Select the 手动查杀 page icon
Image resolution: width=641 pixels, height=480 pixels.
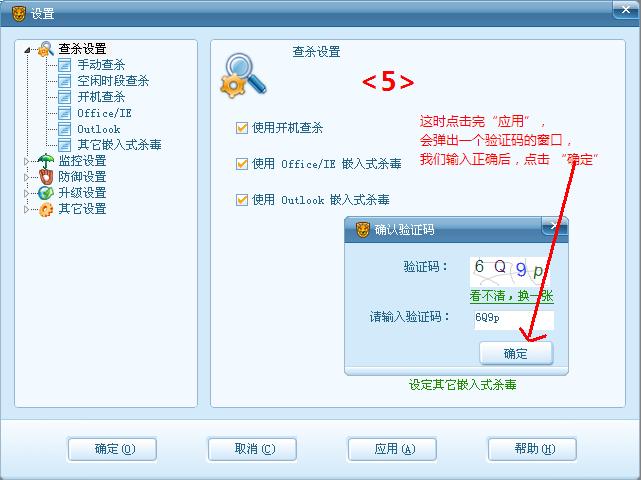pos(64,65)
